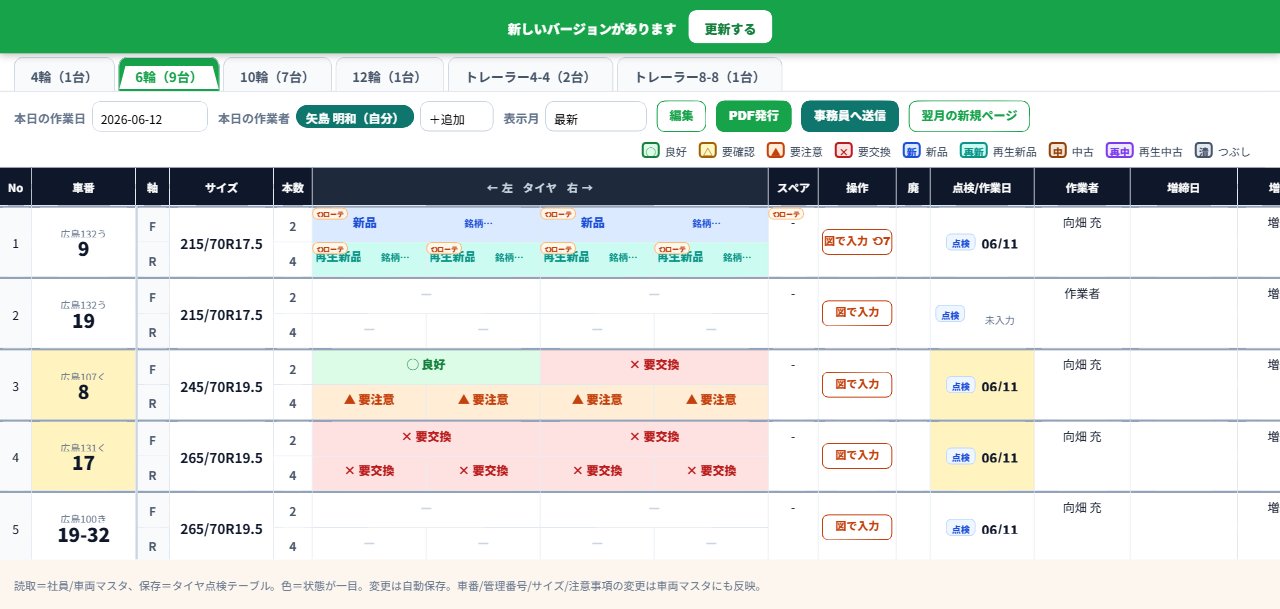
Task: Click the 矢島 明和(自分) worker chip
Action: (355, 117)
